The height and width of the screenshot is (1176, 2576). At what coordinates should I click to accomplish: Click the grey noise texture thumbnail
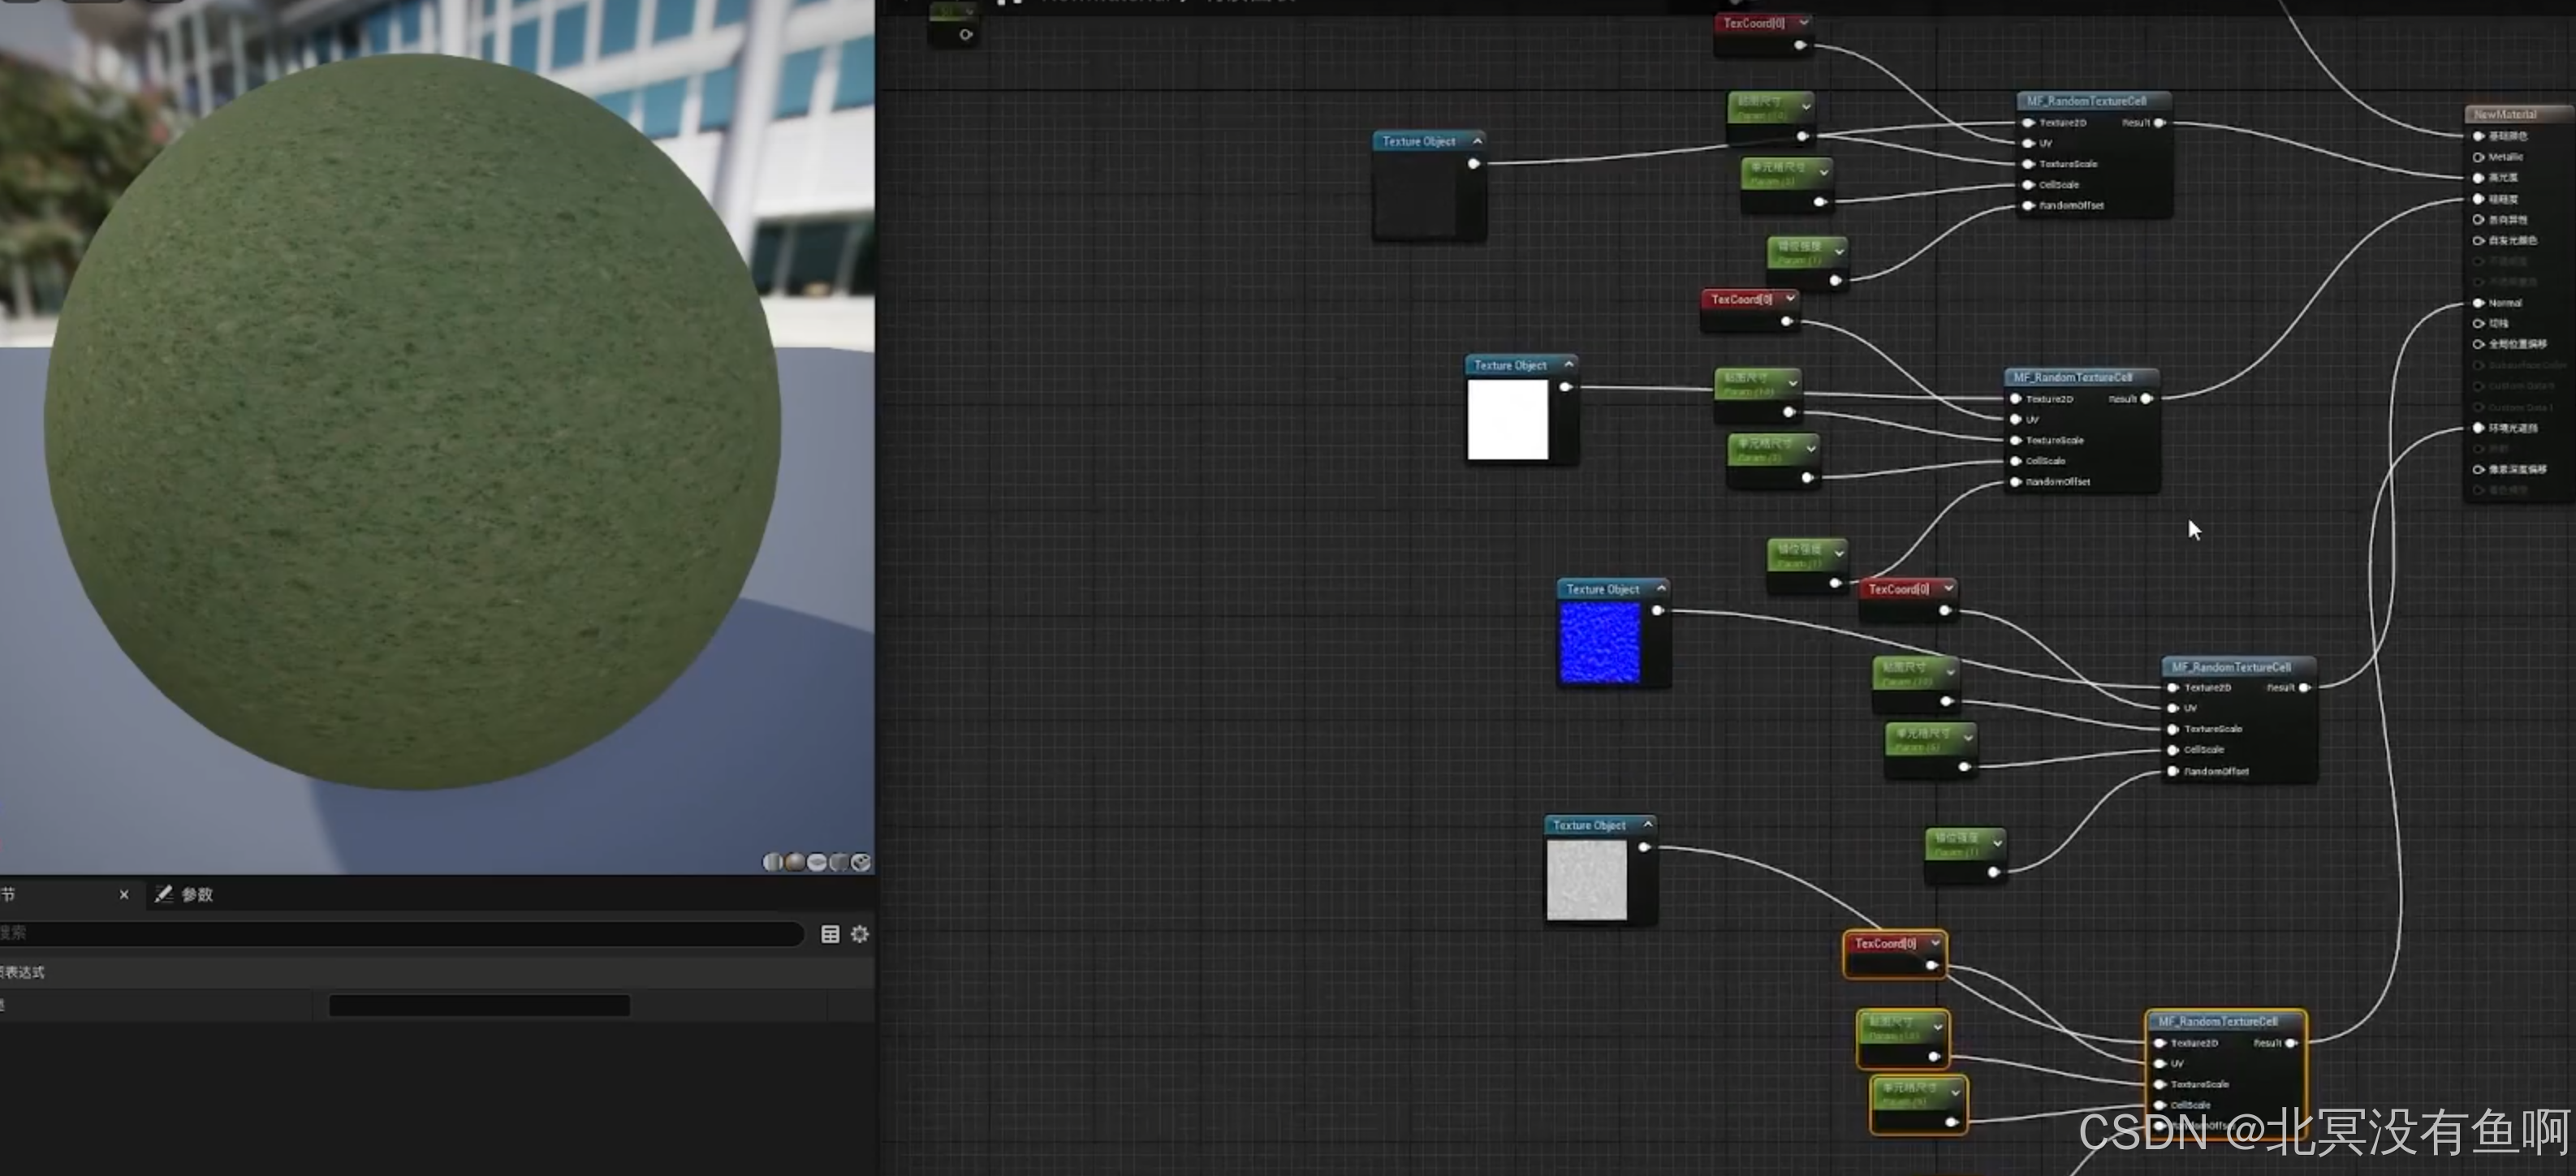[1587, 880]
